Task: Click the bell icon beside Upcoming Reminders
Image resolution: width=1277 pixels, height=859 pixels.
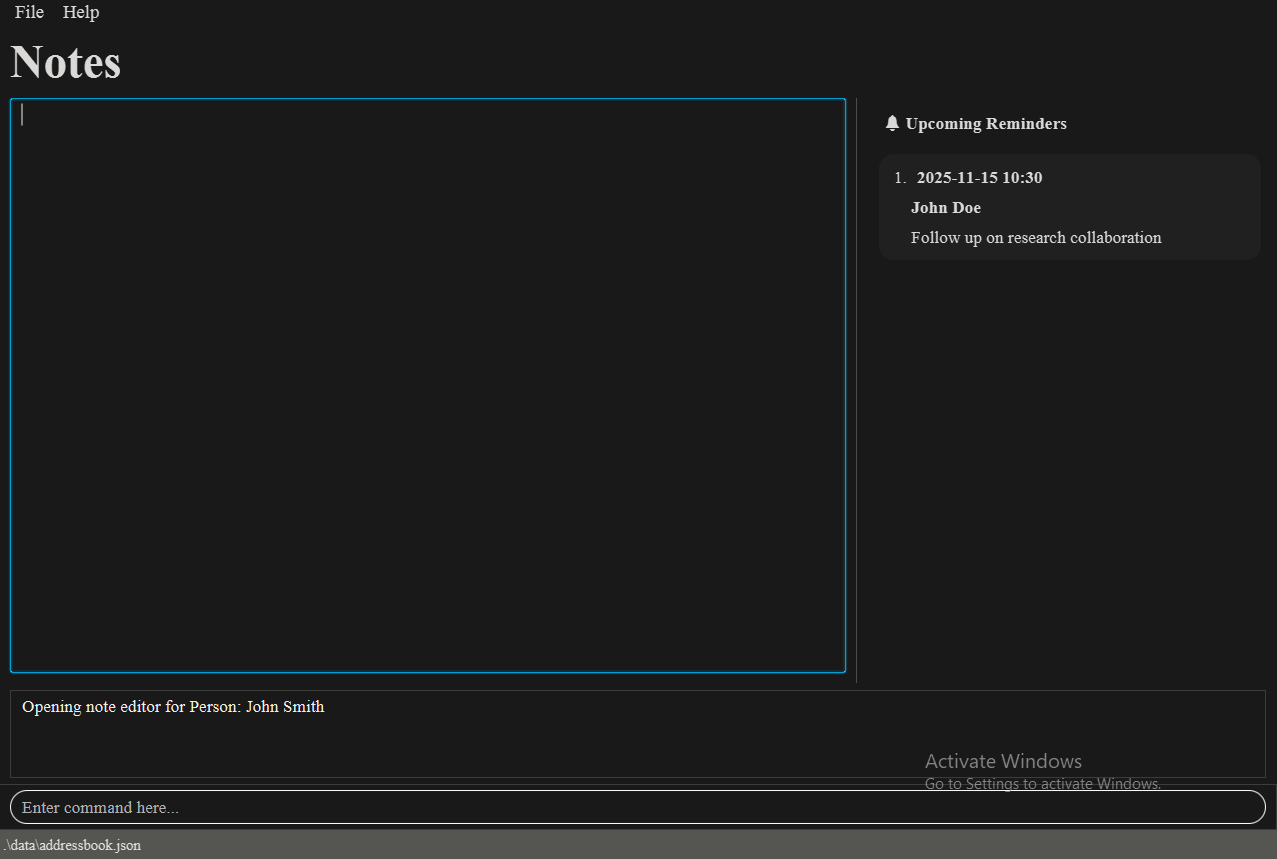Action: (x=892, y=123)
